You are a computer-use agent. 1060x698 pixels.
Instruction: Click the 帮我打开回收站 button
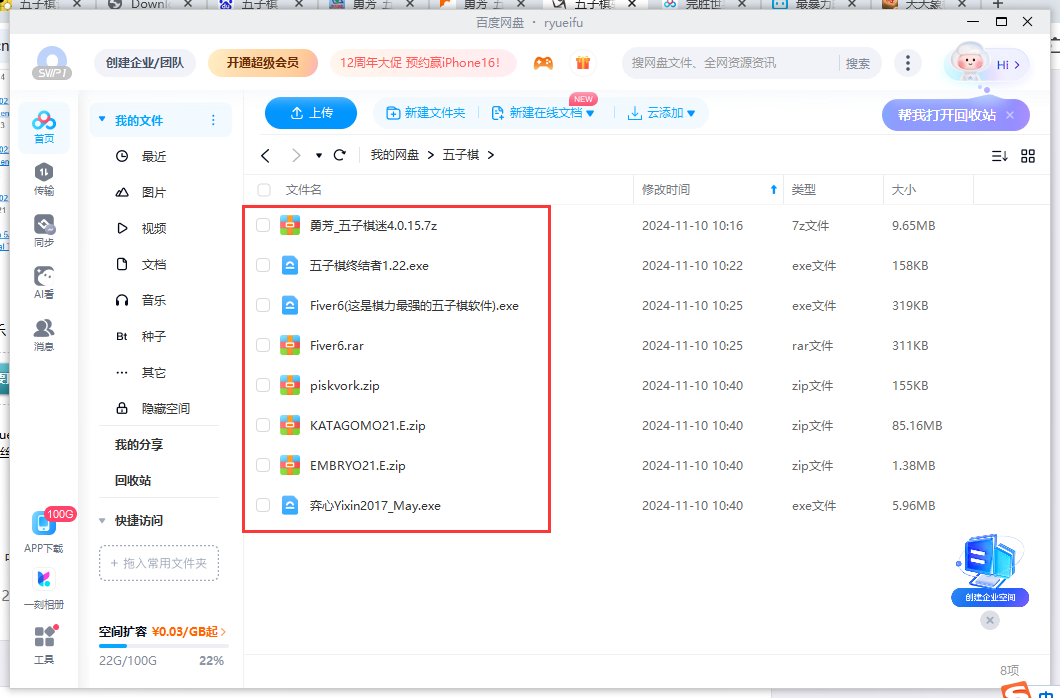pos(946,115)
